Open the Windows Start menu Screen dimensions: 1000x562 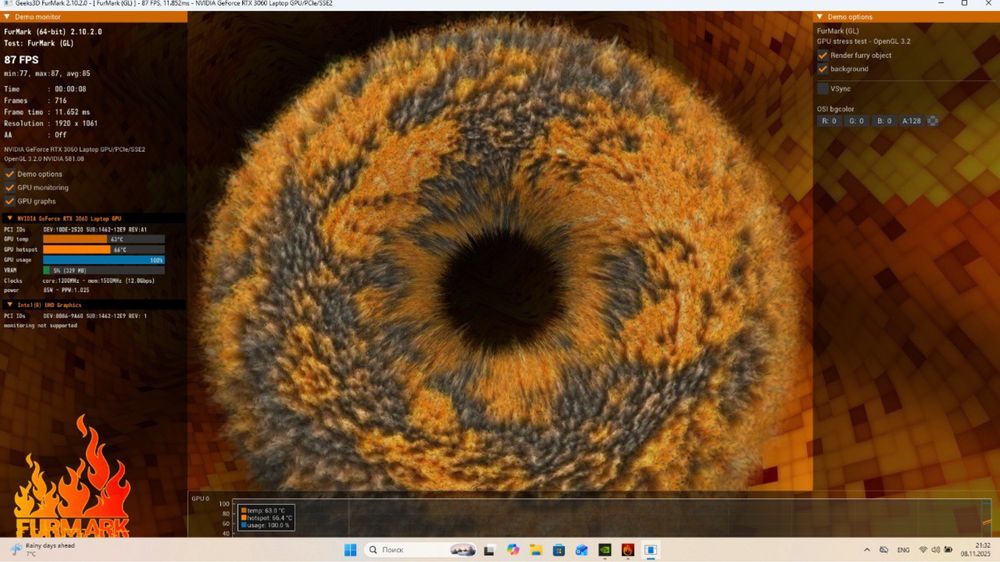click(350, 550)
